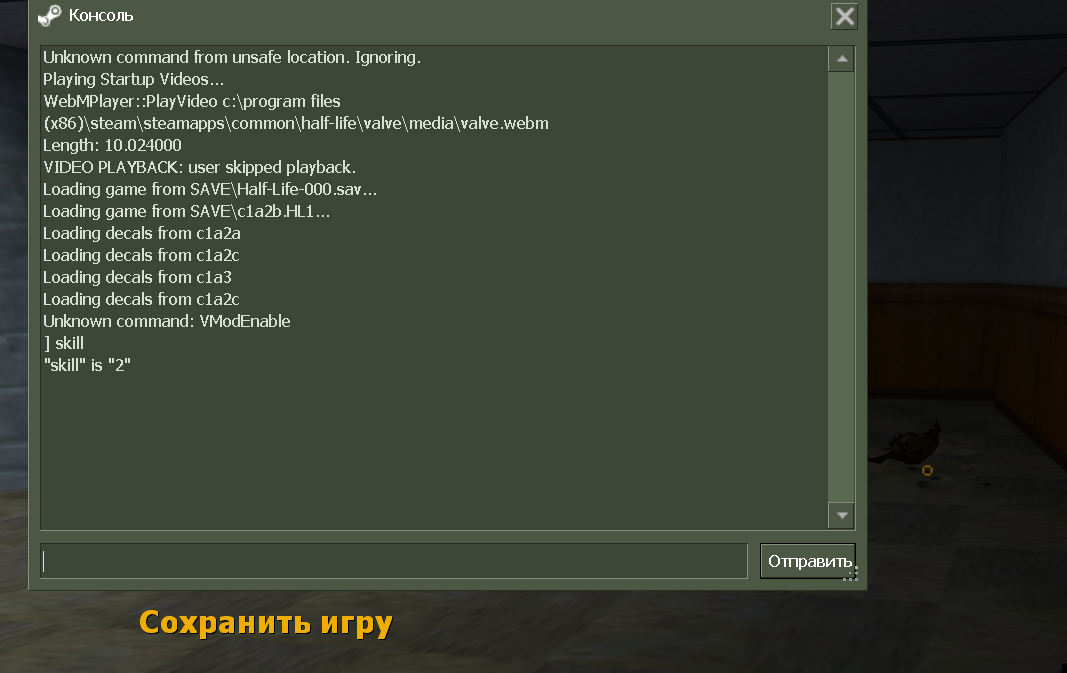Click the resize grip at console corner
The width and height of the screenshot is (1067, 673).
[x=851, y=574]
